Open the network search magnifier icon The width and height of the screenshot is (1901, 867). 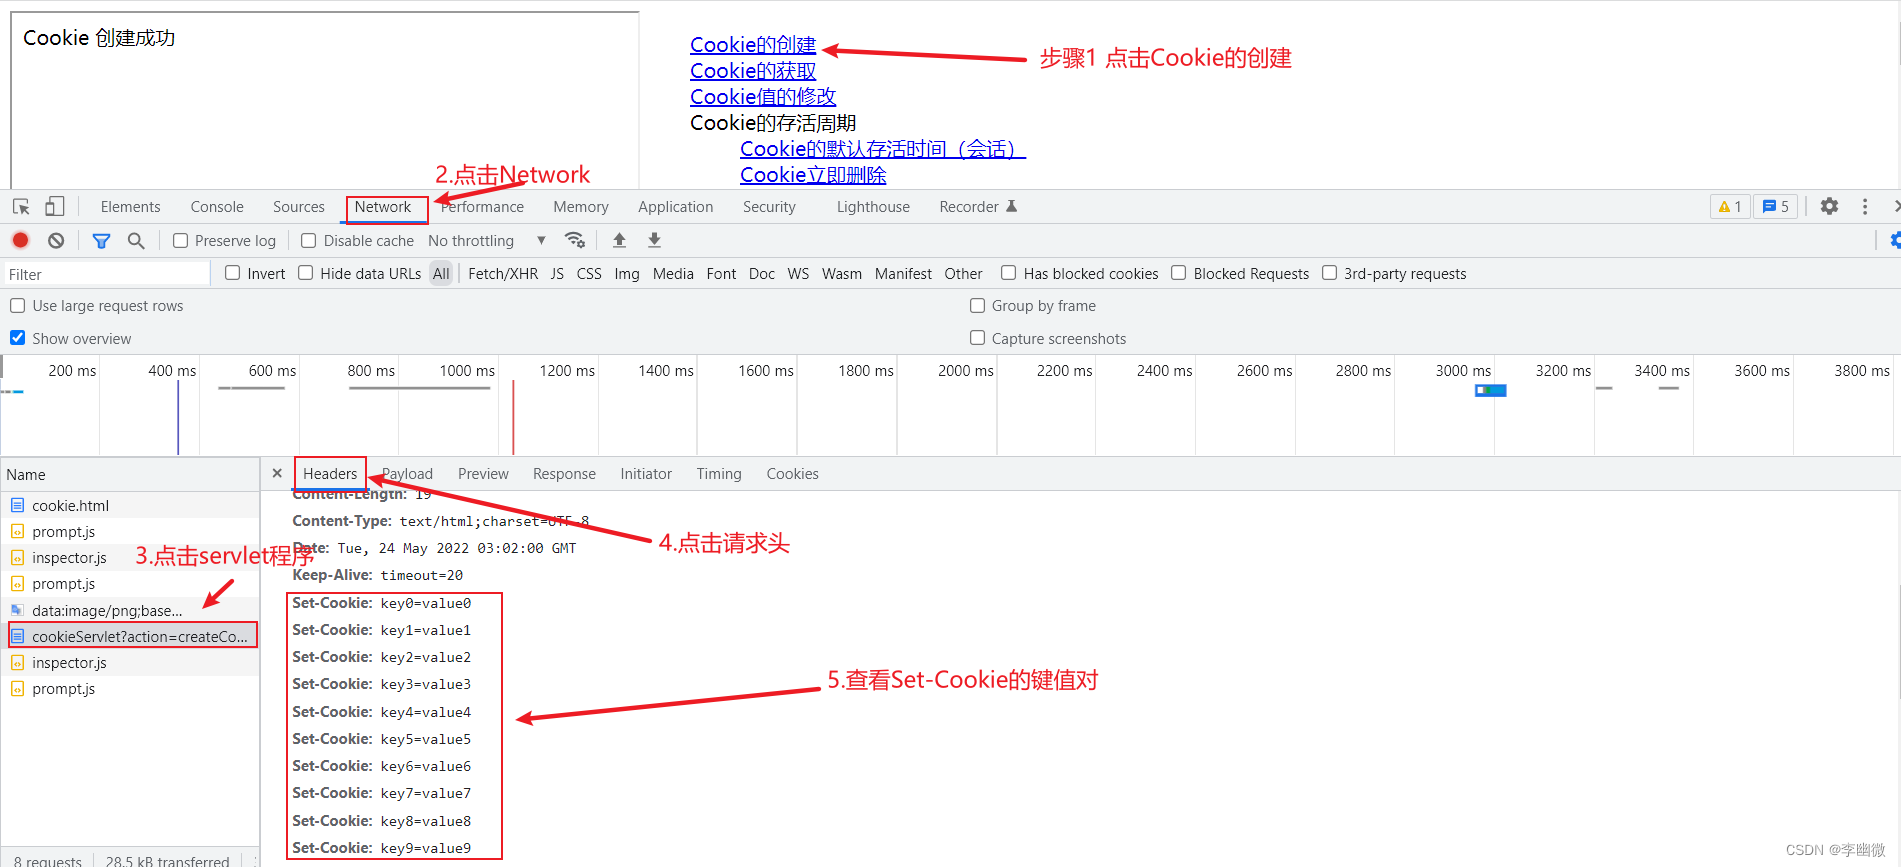click(136, 240)
